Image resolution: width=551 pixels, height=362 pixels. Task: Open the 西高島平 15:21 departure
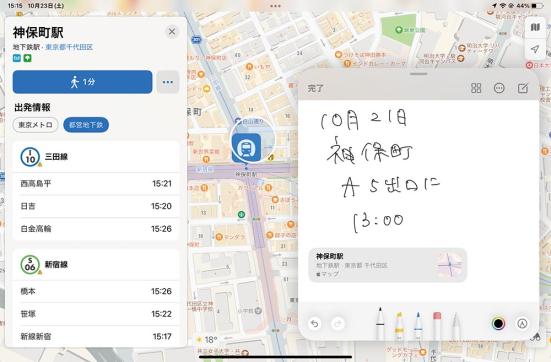(x=96, y=183)
